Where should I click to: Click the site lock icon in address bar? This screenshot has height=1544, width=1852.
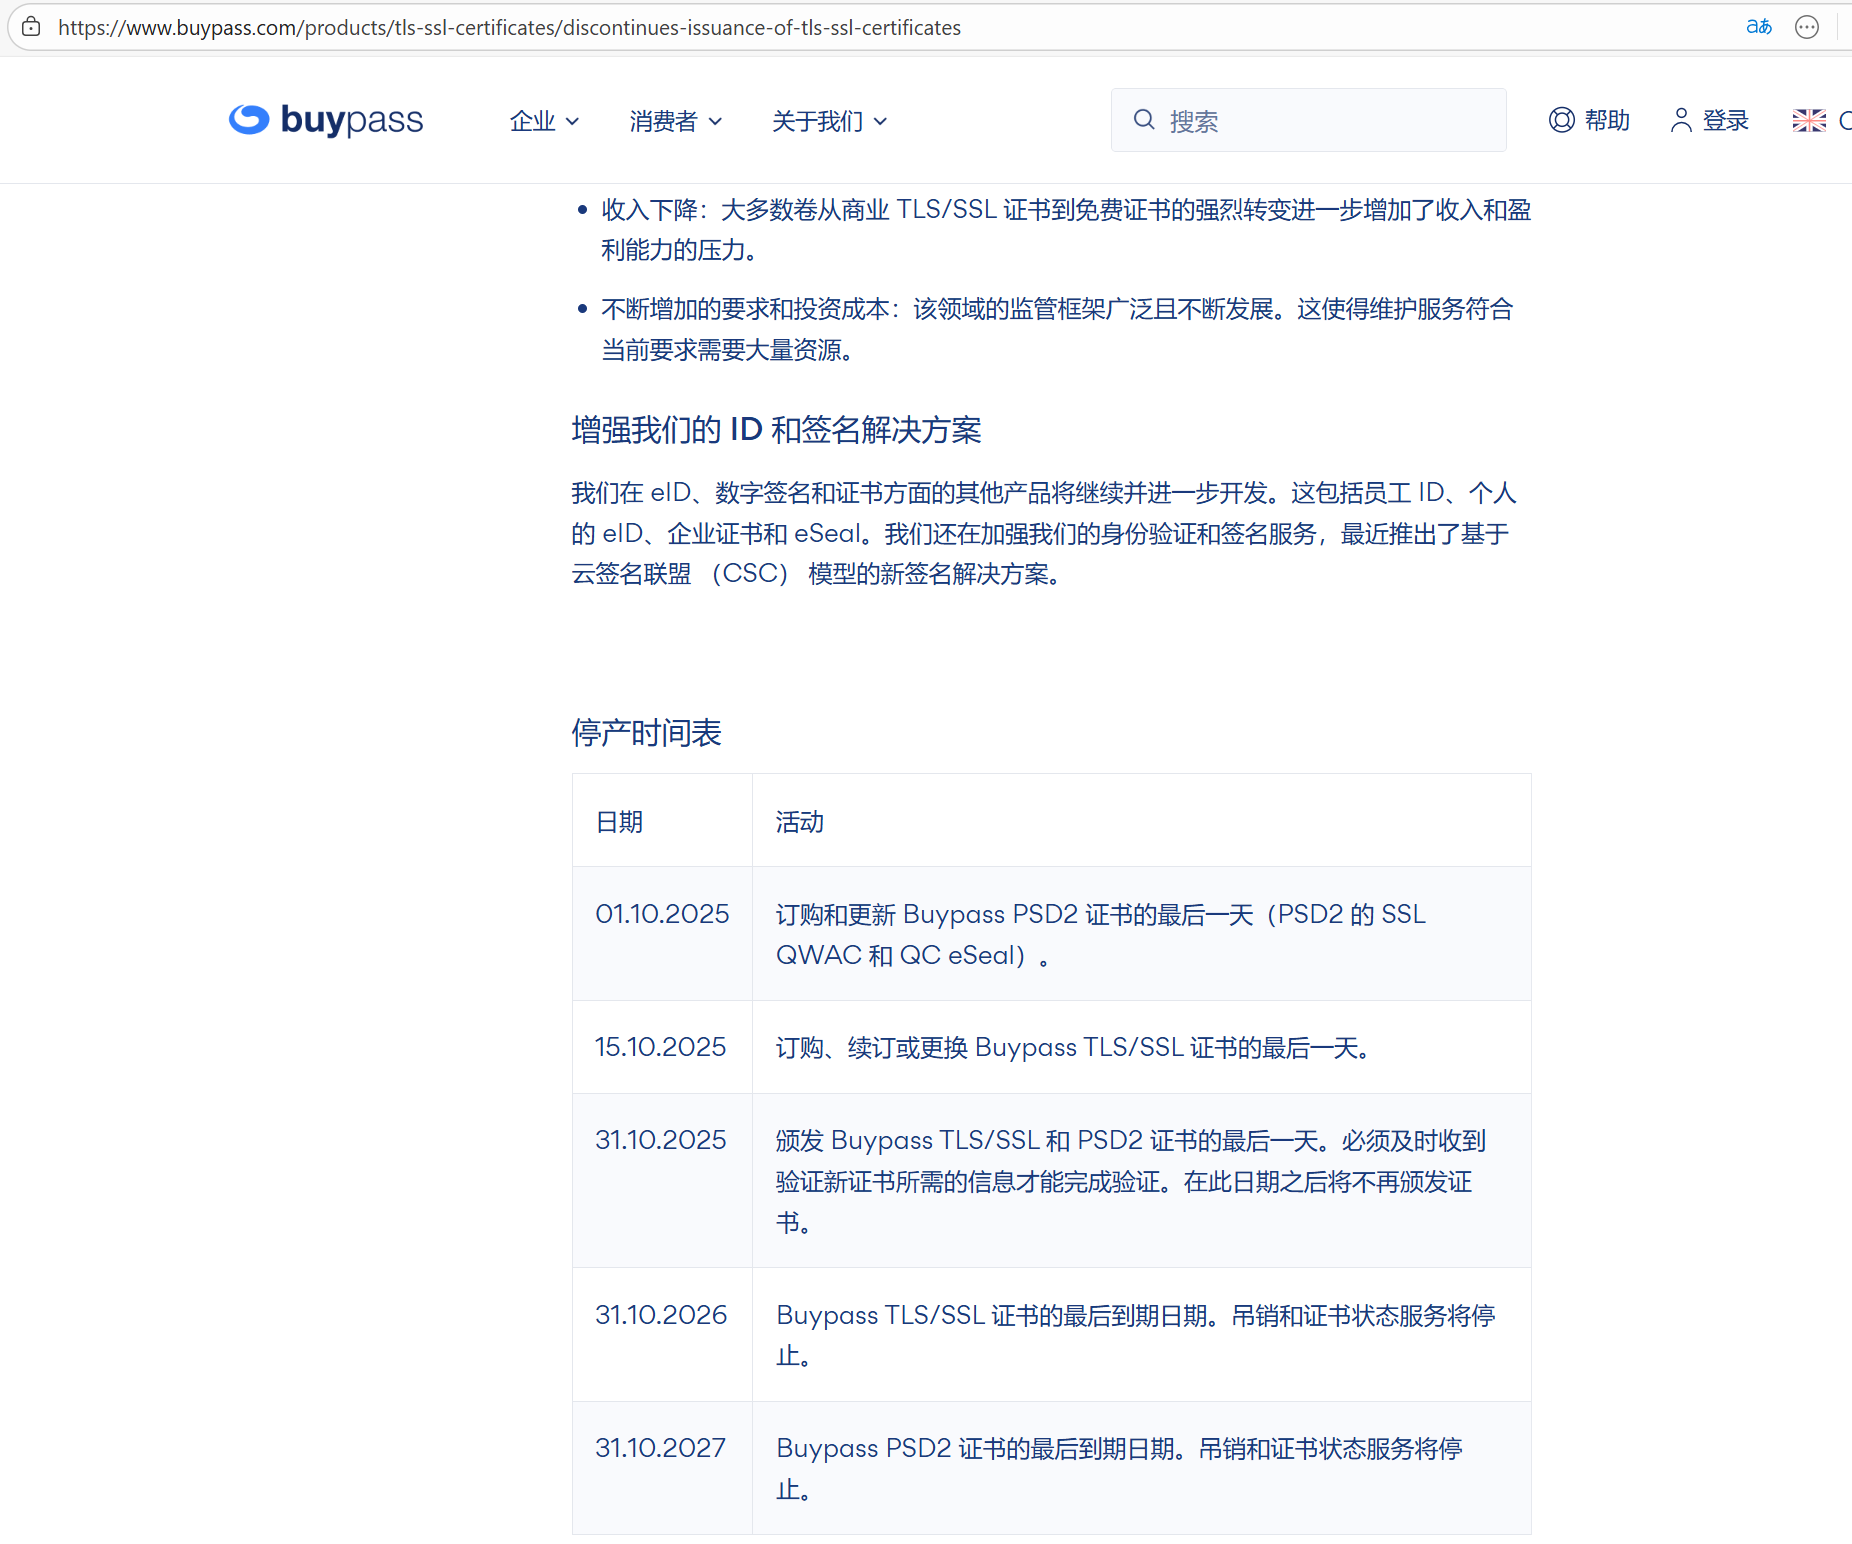31,27
